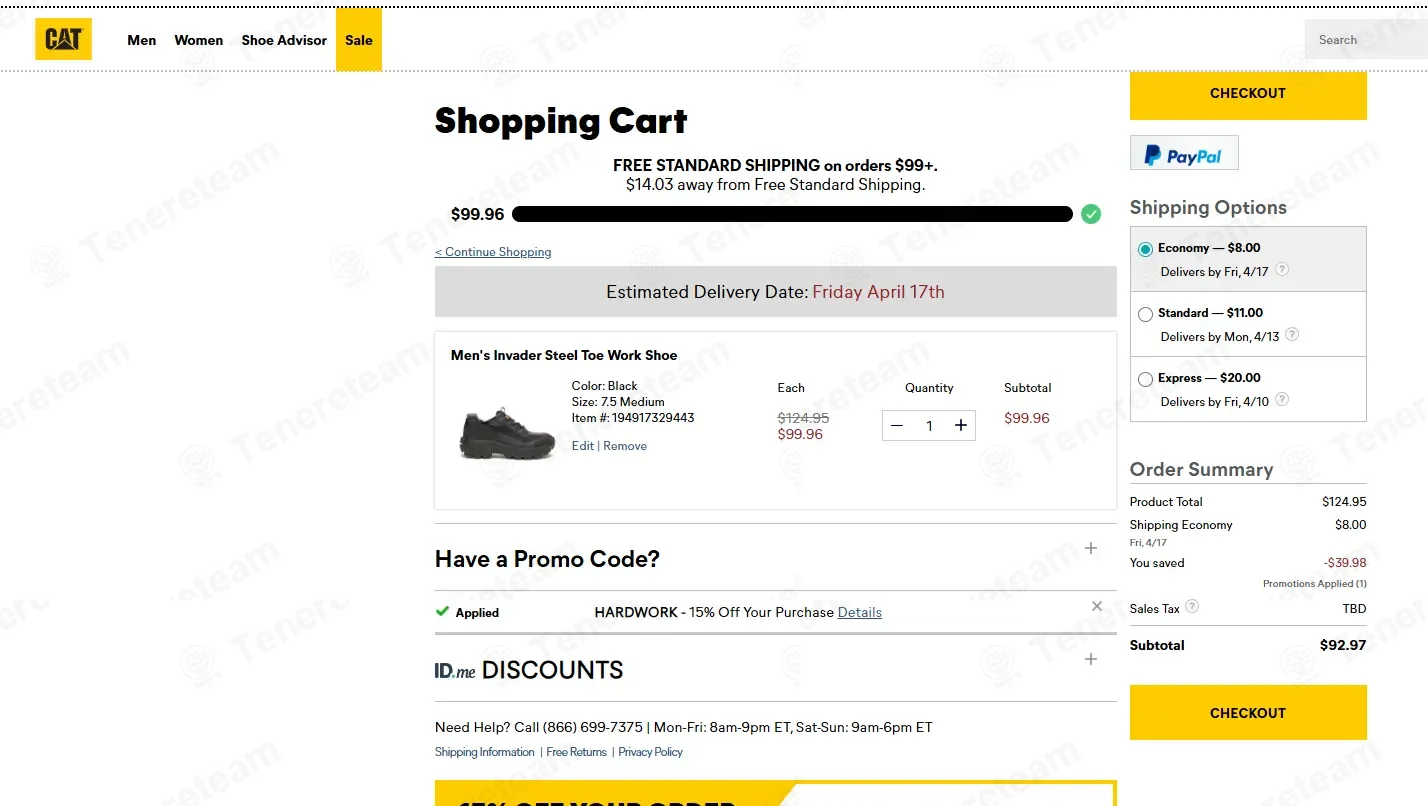Click Color: Black text

605,386
